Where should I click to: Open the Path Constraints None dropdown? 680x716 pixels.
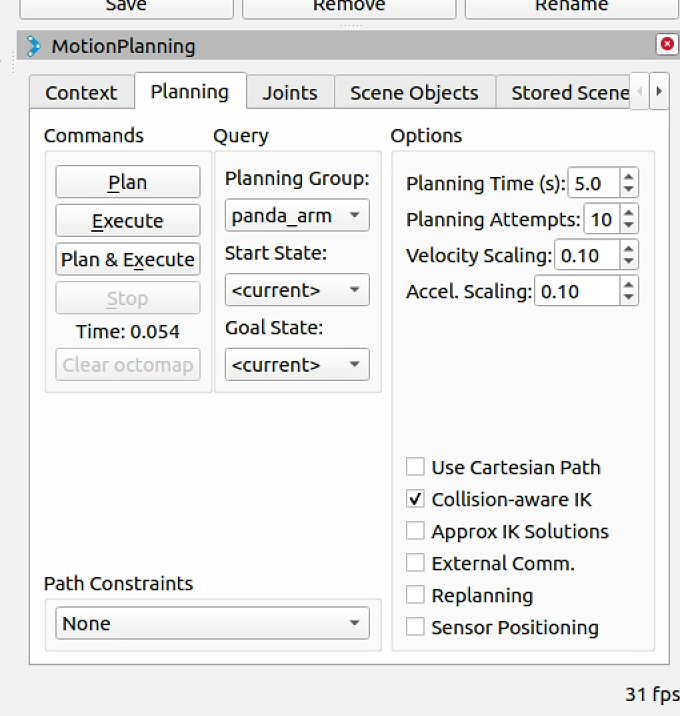tap(212, 623)
